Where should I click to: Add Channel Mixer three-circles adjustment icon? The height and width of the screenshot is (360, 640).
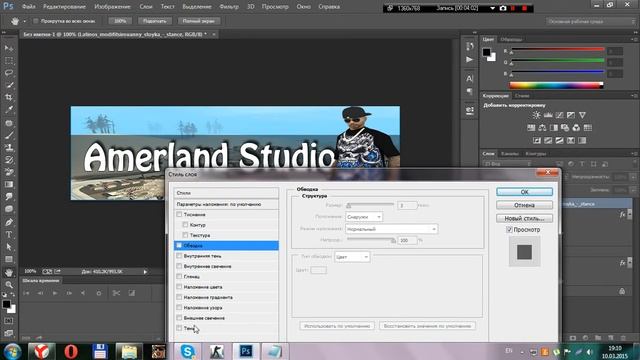(576, 128)
